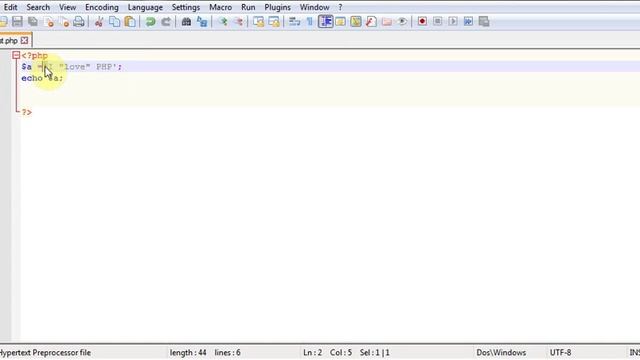This screenshot has height=360, width=640.
Task: Toggle Synchronize Horizontal Scrolling icon
Action: tap(274, 21)
